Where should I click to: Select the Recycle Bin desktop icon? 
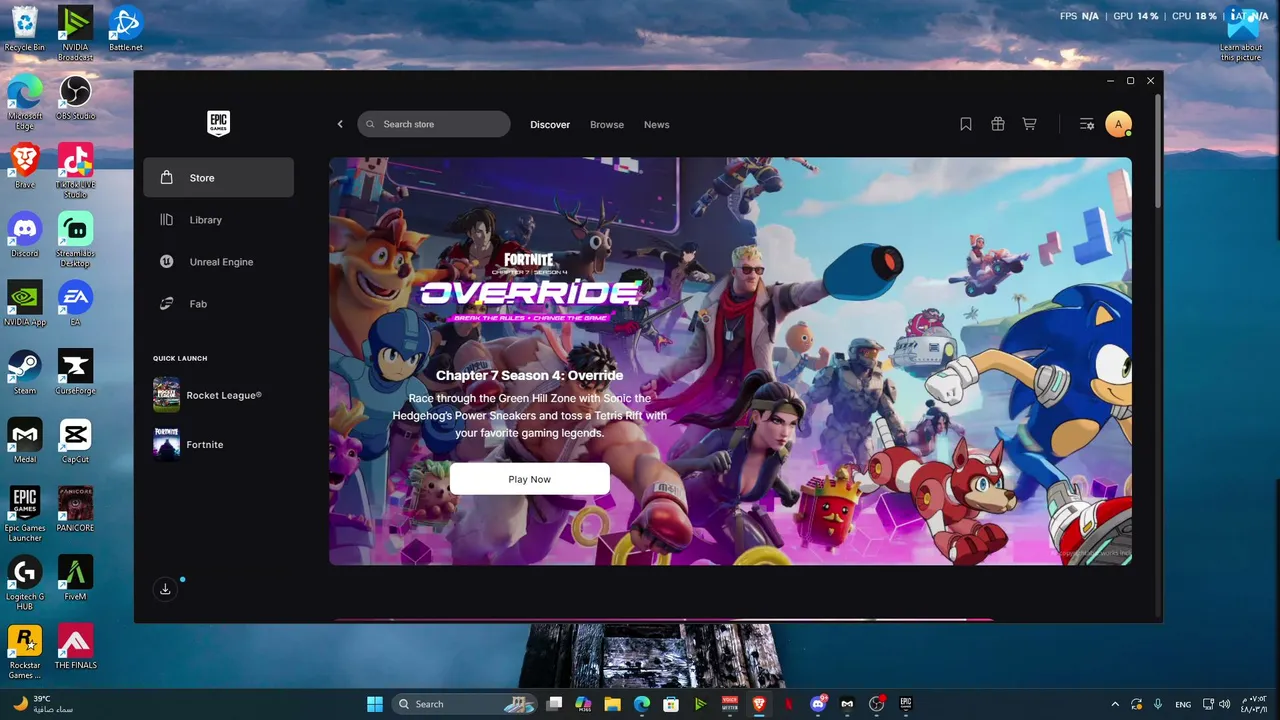point(24,29)
